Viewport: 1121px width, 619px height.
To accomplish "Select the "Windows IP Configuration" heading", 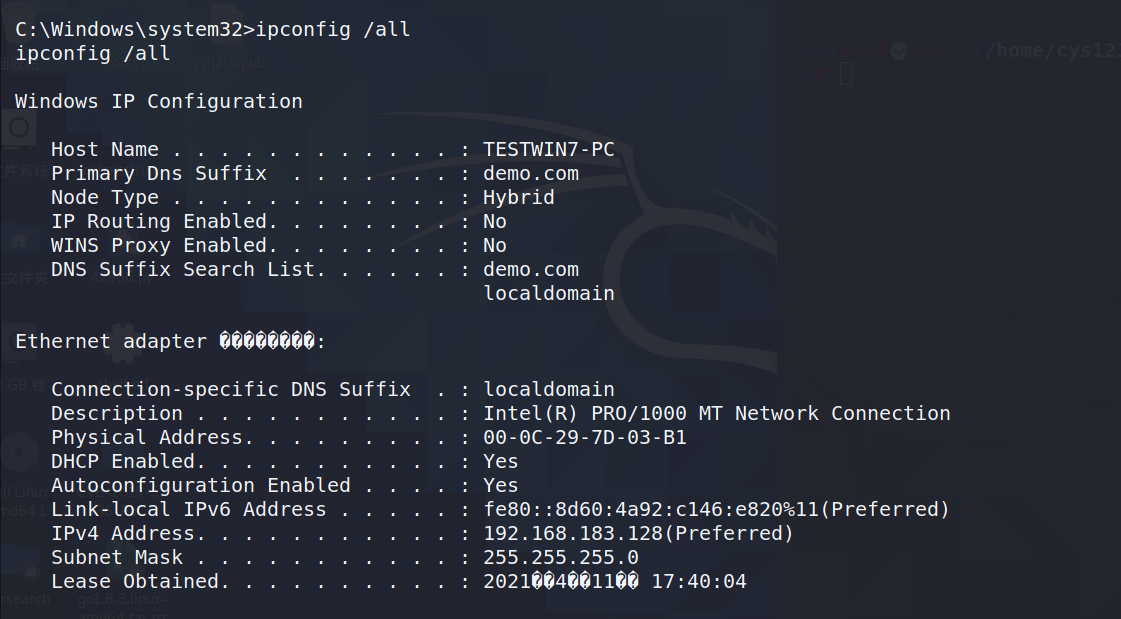I will [x=158, y=101].
